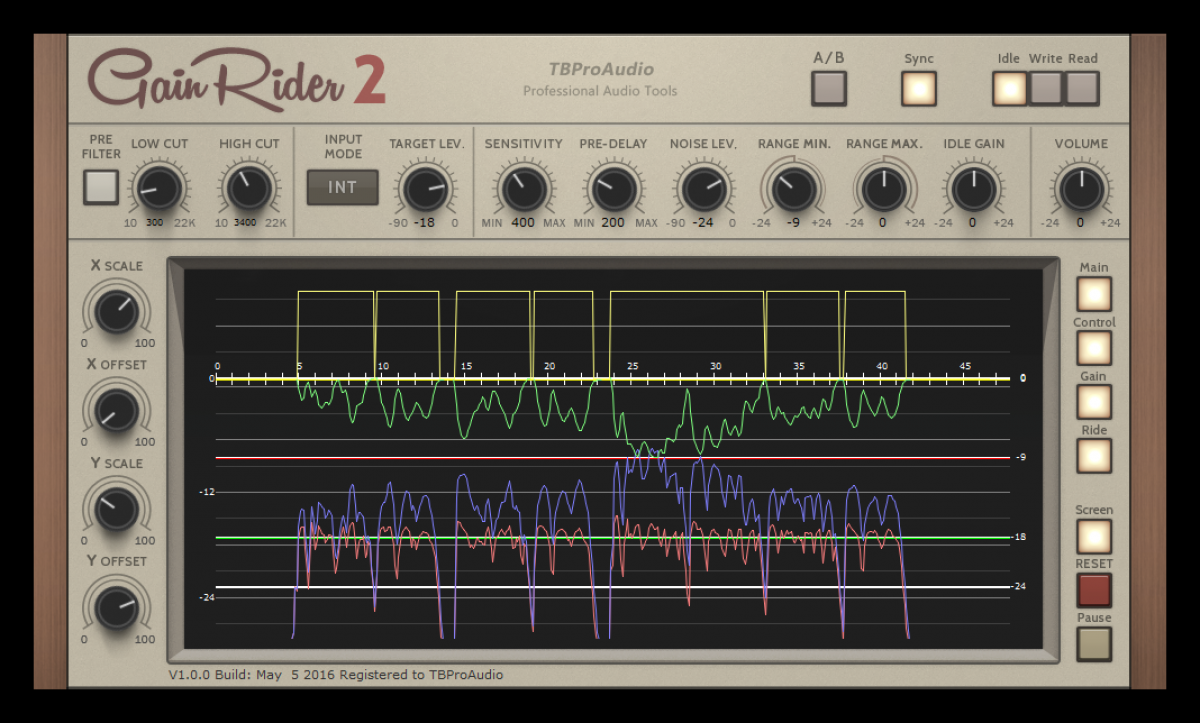Select the Read automation mode
1200x723 pixels.
[x=1081, y=88]
